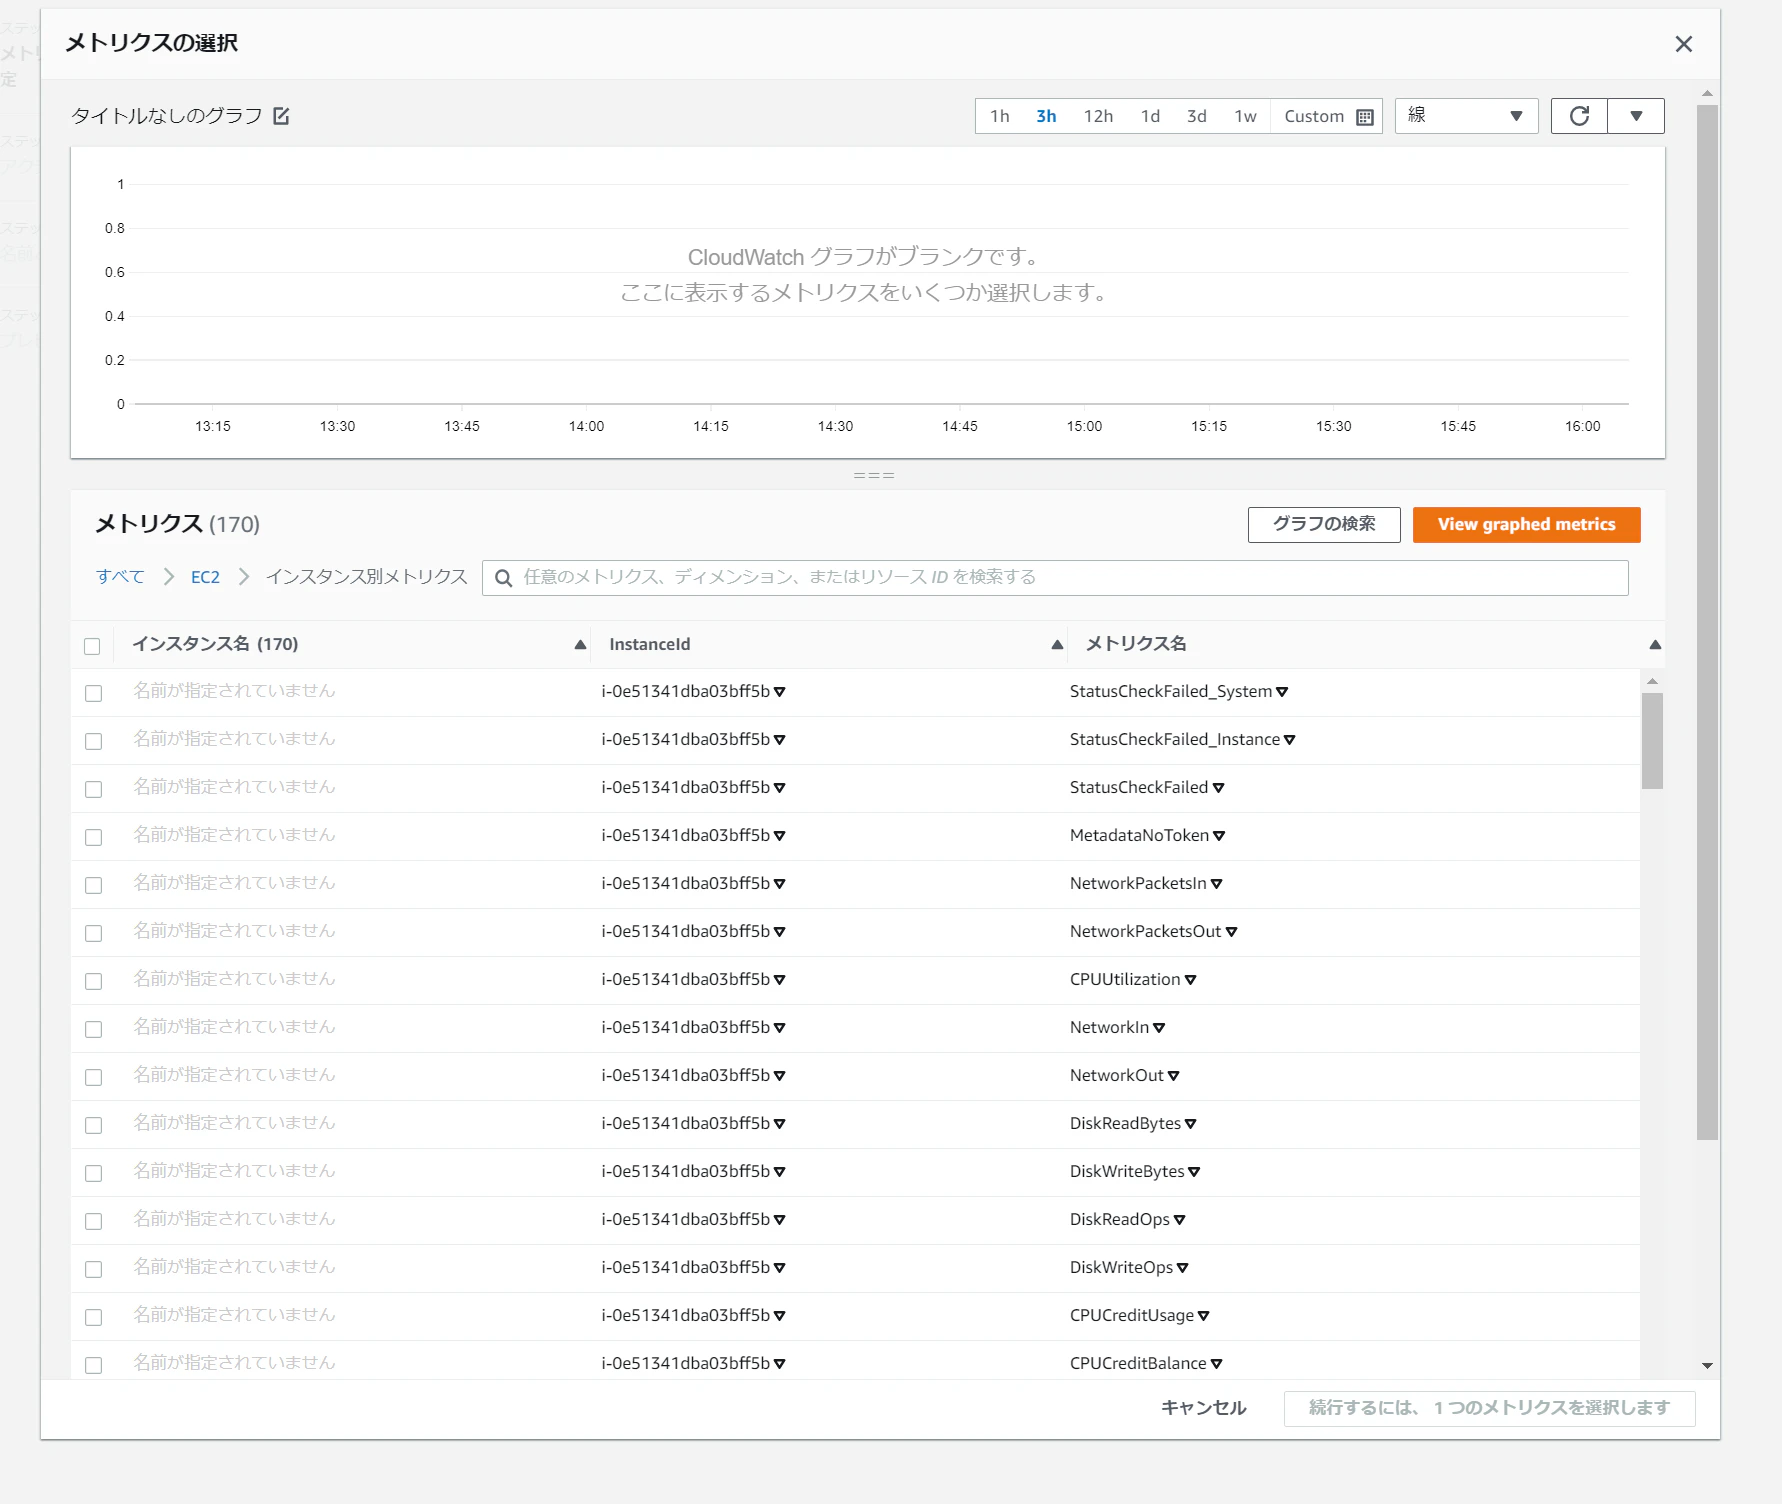Check the StatusCheckFailed_System row checkbox
Image resolution: width=1782 pixels, height=1504 pixels.
coord(94,693)
